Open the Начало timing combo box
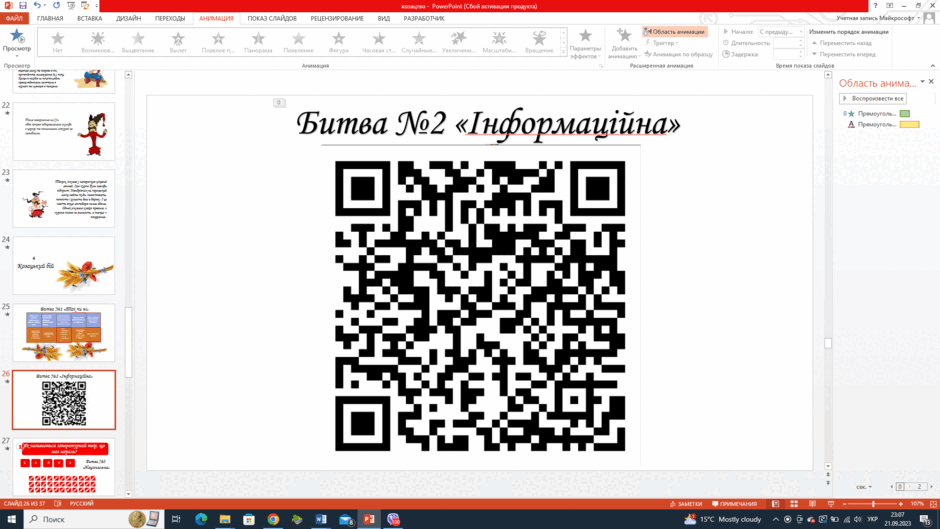Viewport: 940px width, 529px height. [x=781, y=32]
